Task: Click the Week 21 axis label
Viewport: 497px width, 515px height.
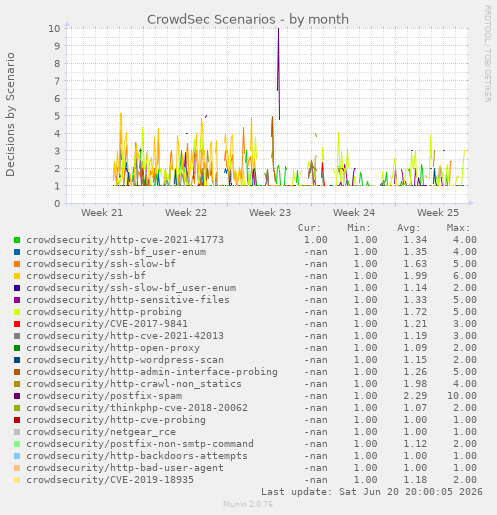Action: click(102, 213)
